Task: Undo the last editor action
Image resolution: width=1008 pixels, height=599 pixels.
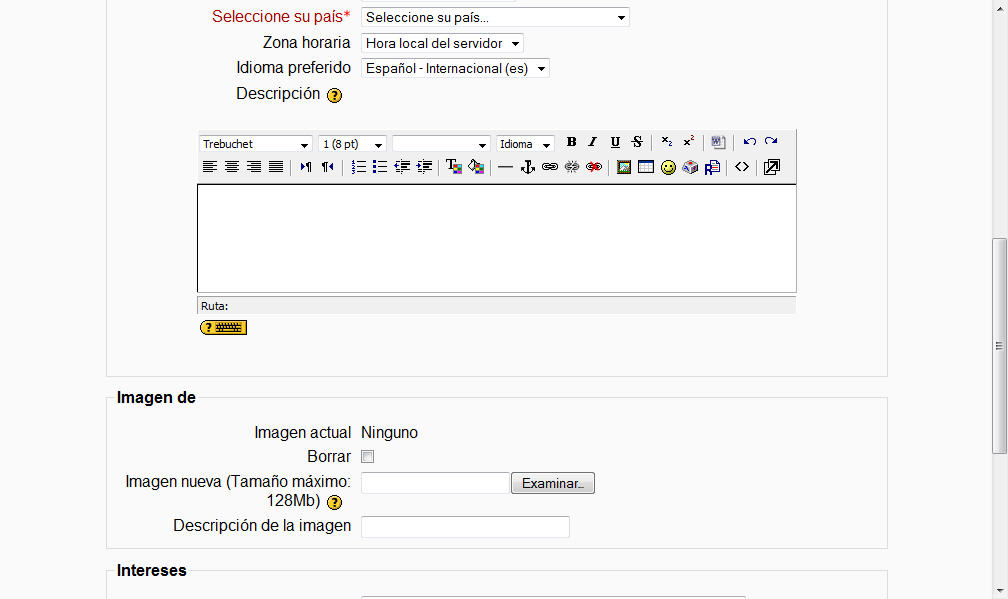Action: (749, 143)
